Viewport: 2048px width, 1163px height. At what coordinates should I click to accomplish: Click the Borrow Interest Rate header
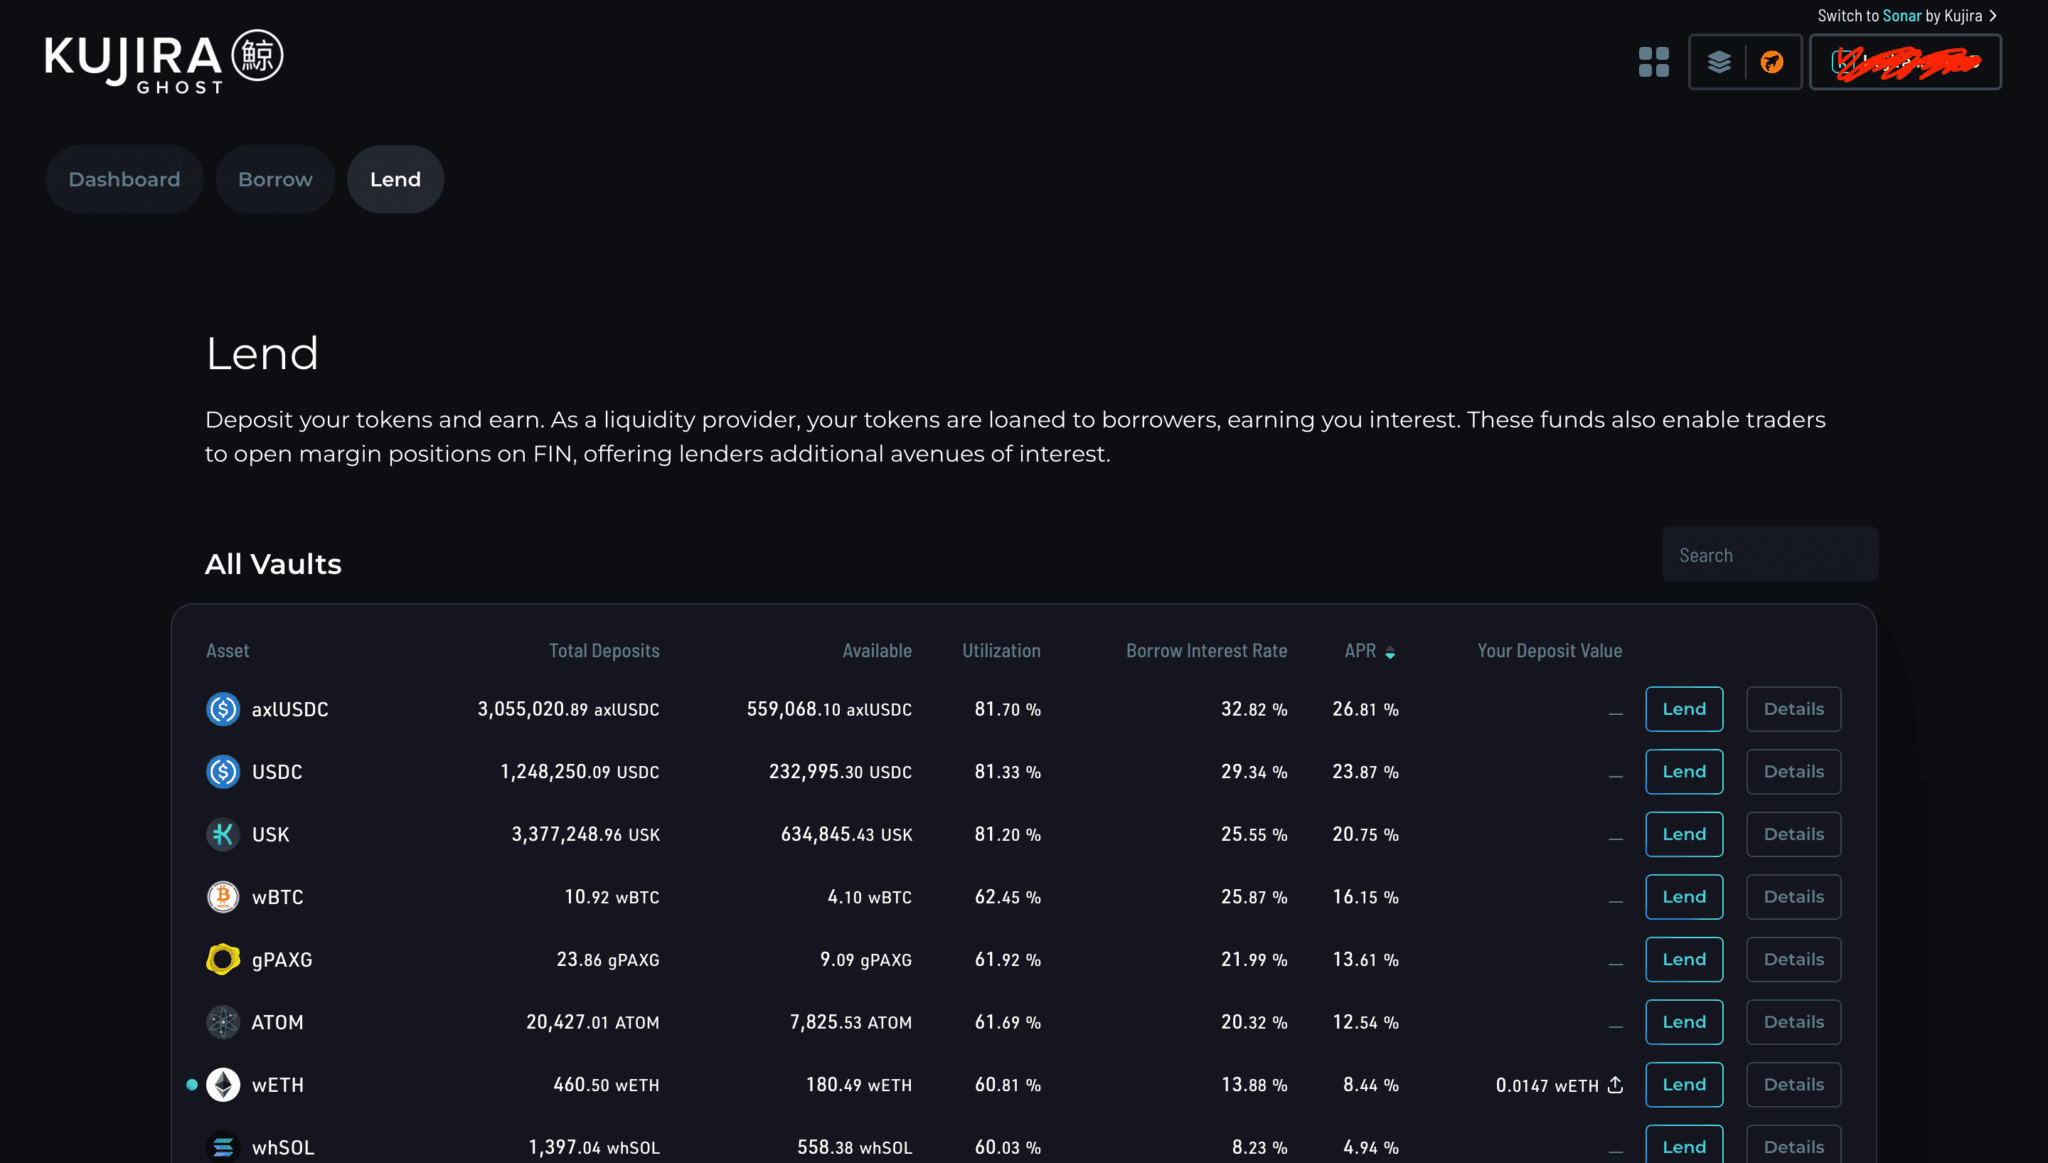tap(1206, 651)
